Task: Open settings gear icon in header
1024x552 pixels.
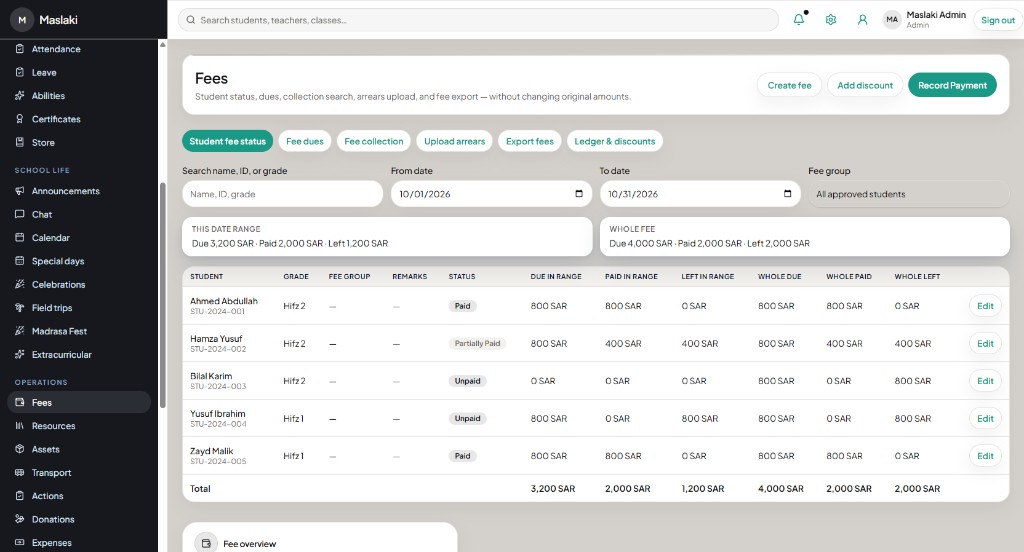Action: coord(831,20)
